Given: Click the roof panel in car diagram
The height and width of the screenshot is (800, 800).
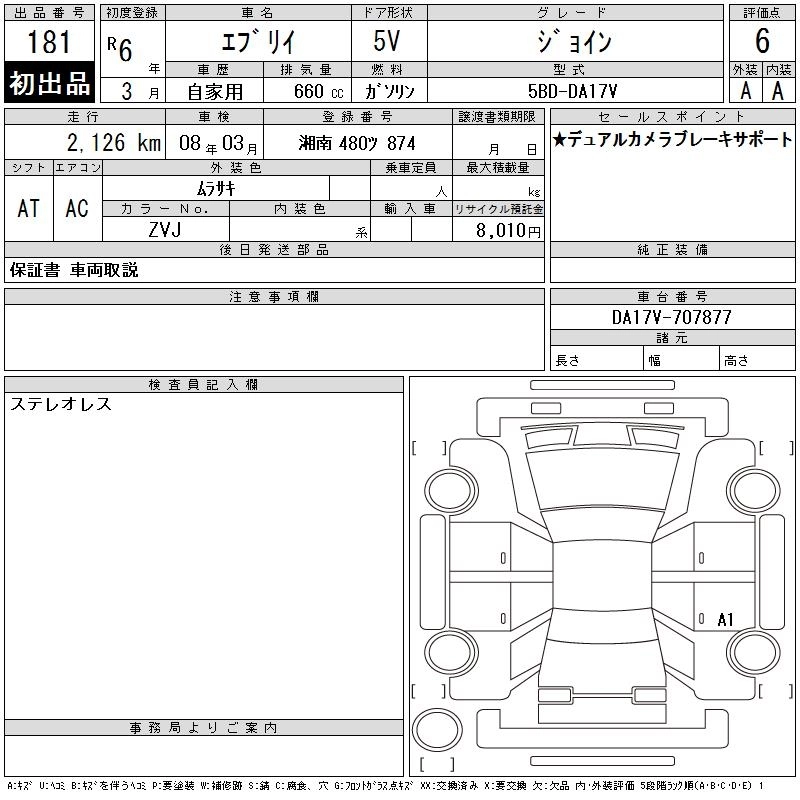Looking at the screenshot, I should (602, 576).
